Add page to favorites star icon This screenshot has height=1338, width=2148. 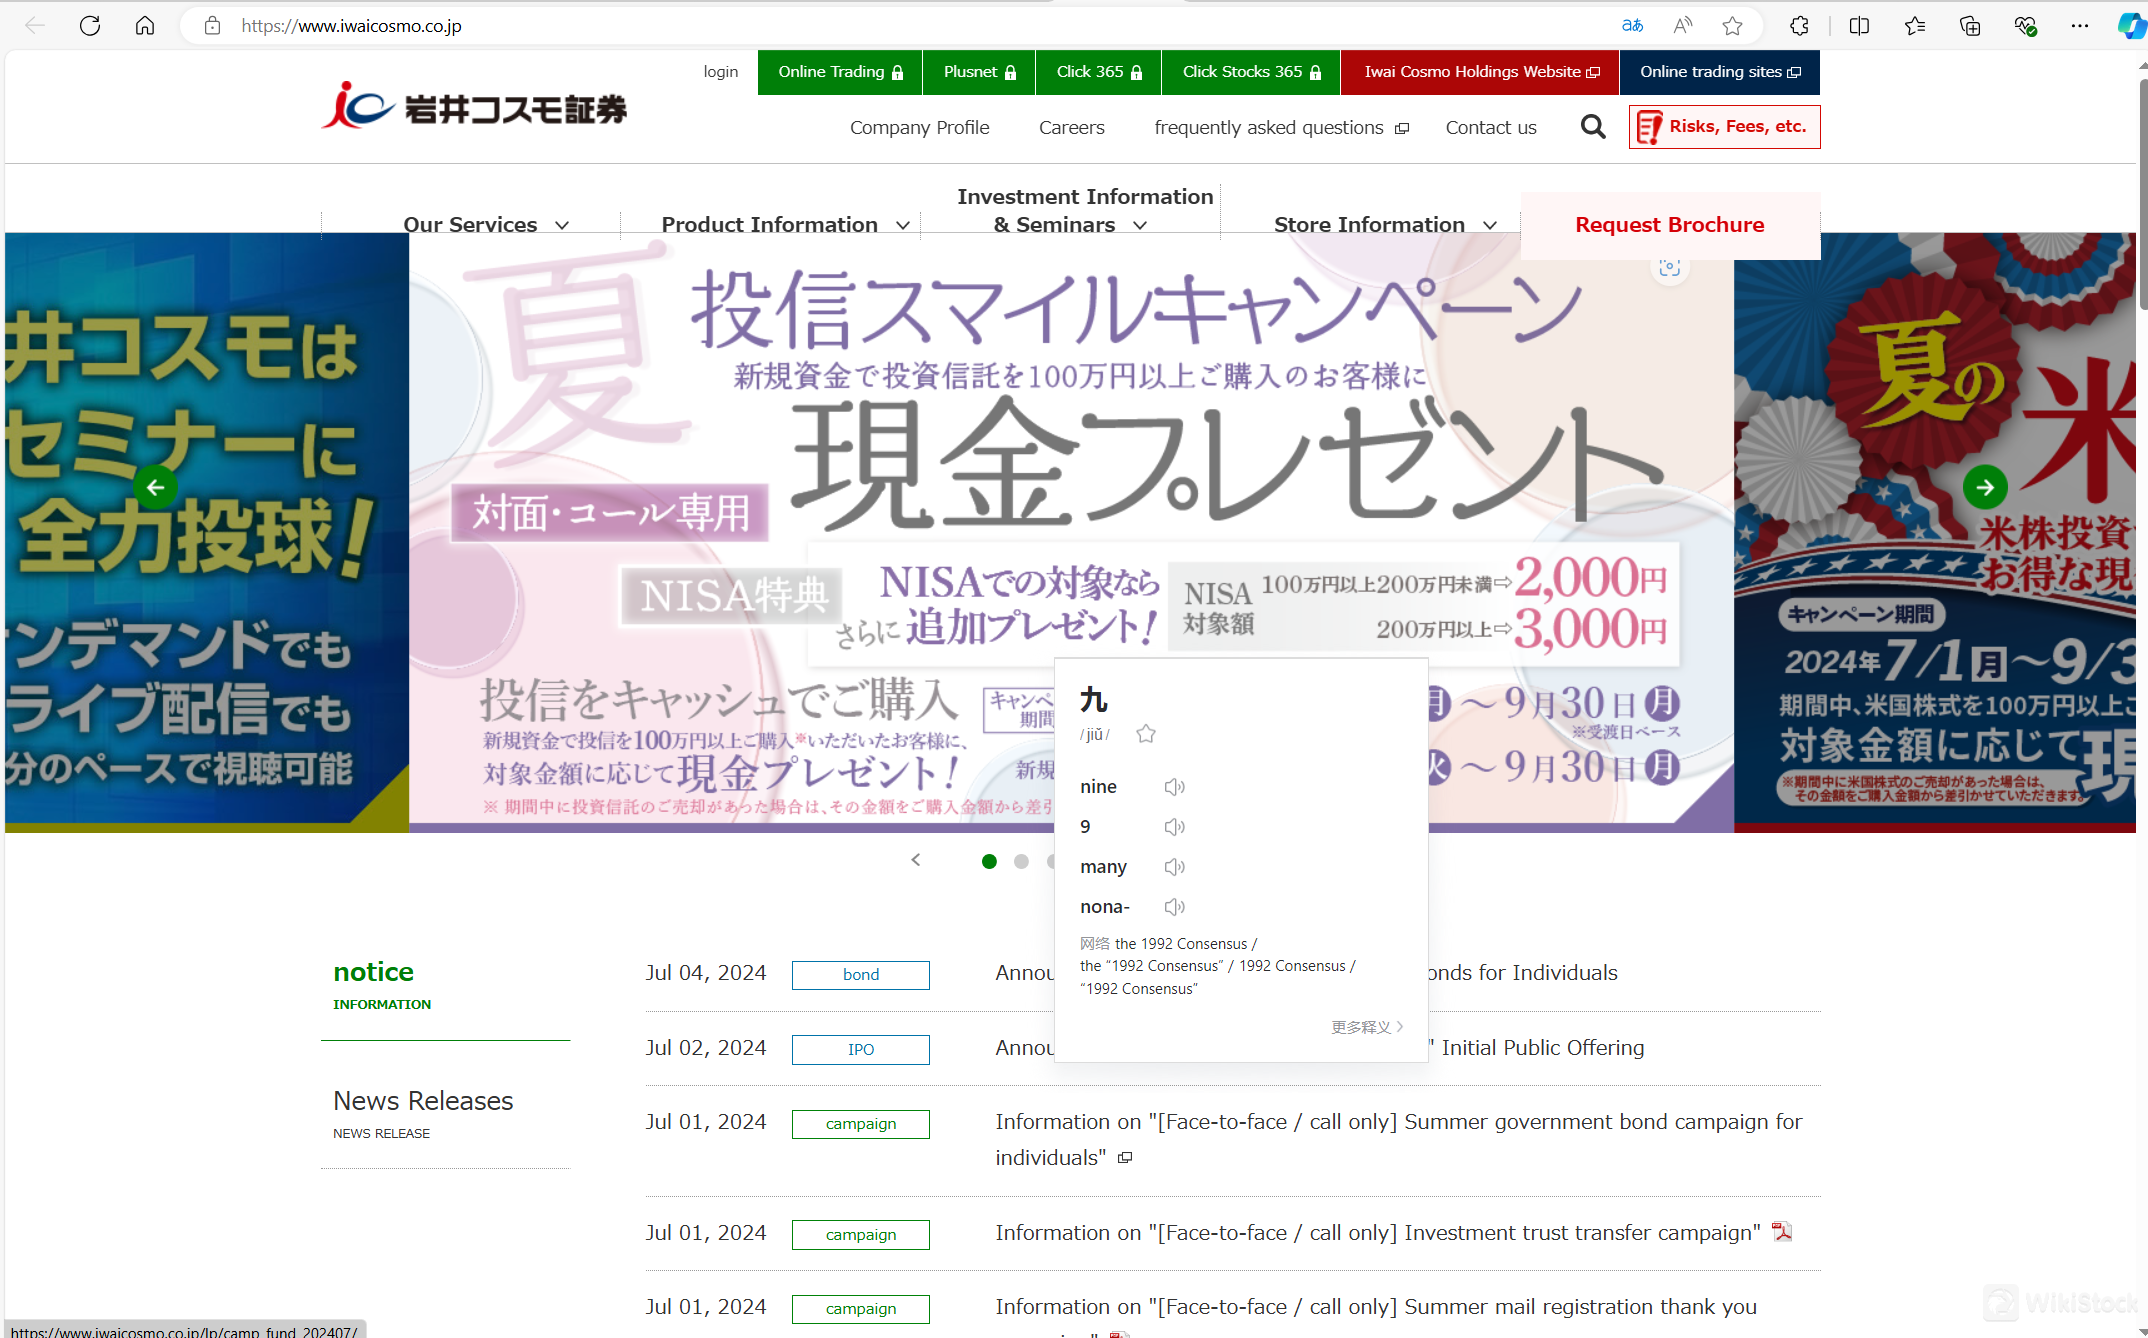[1733, 26]
